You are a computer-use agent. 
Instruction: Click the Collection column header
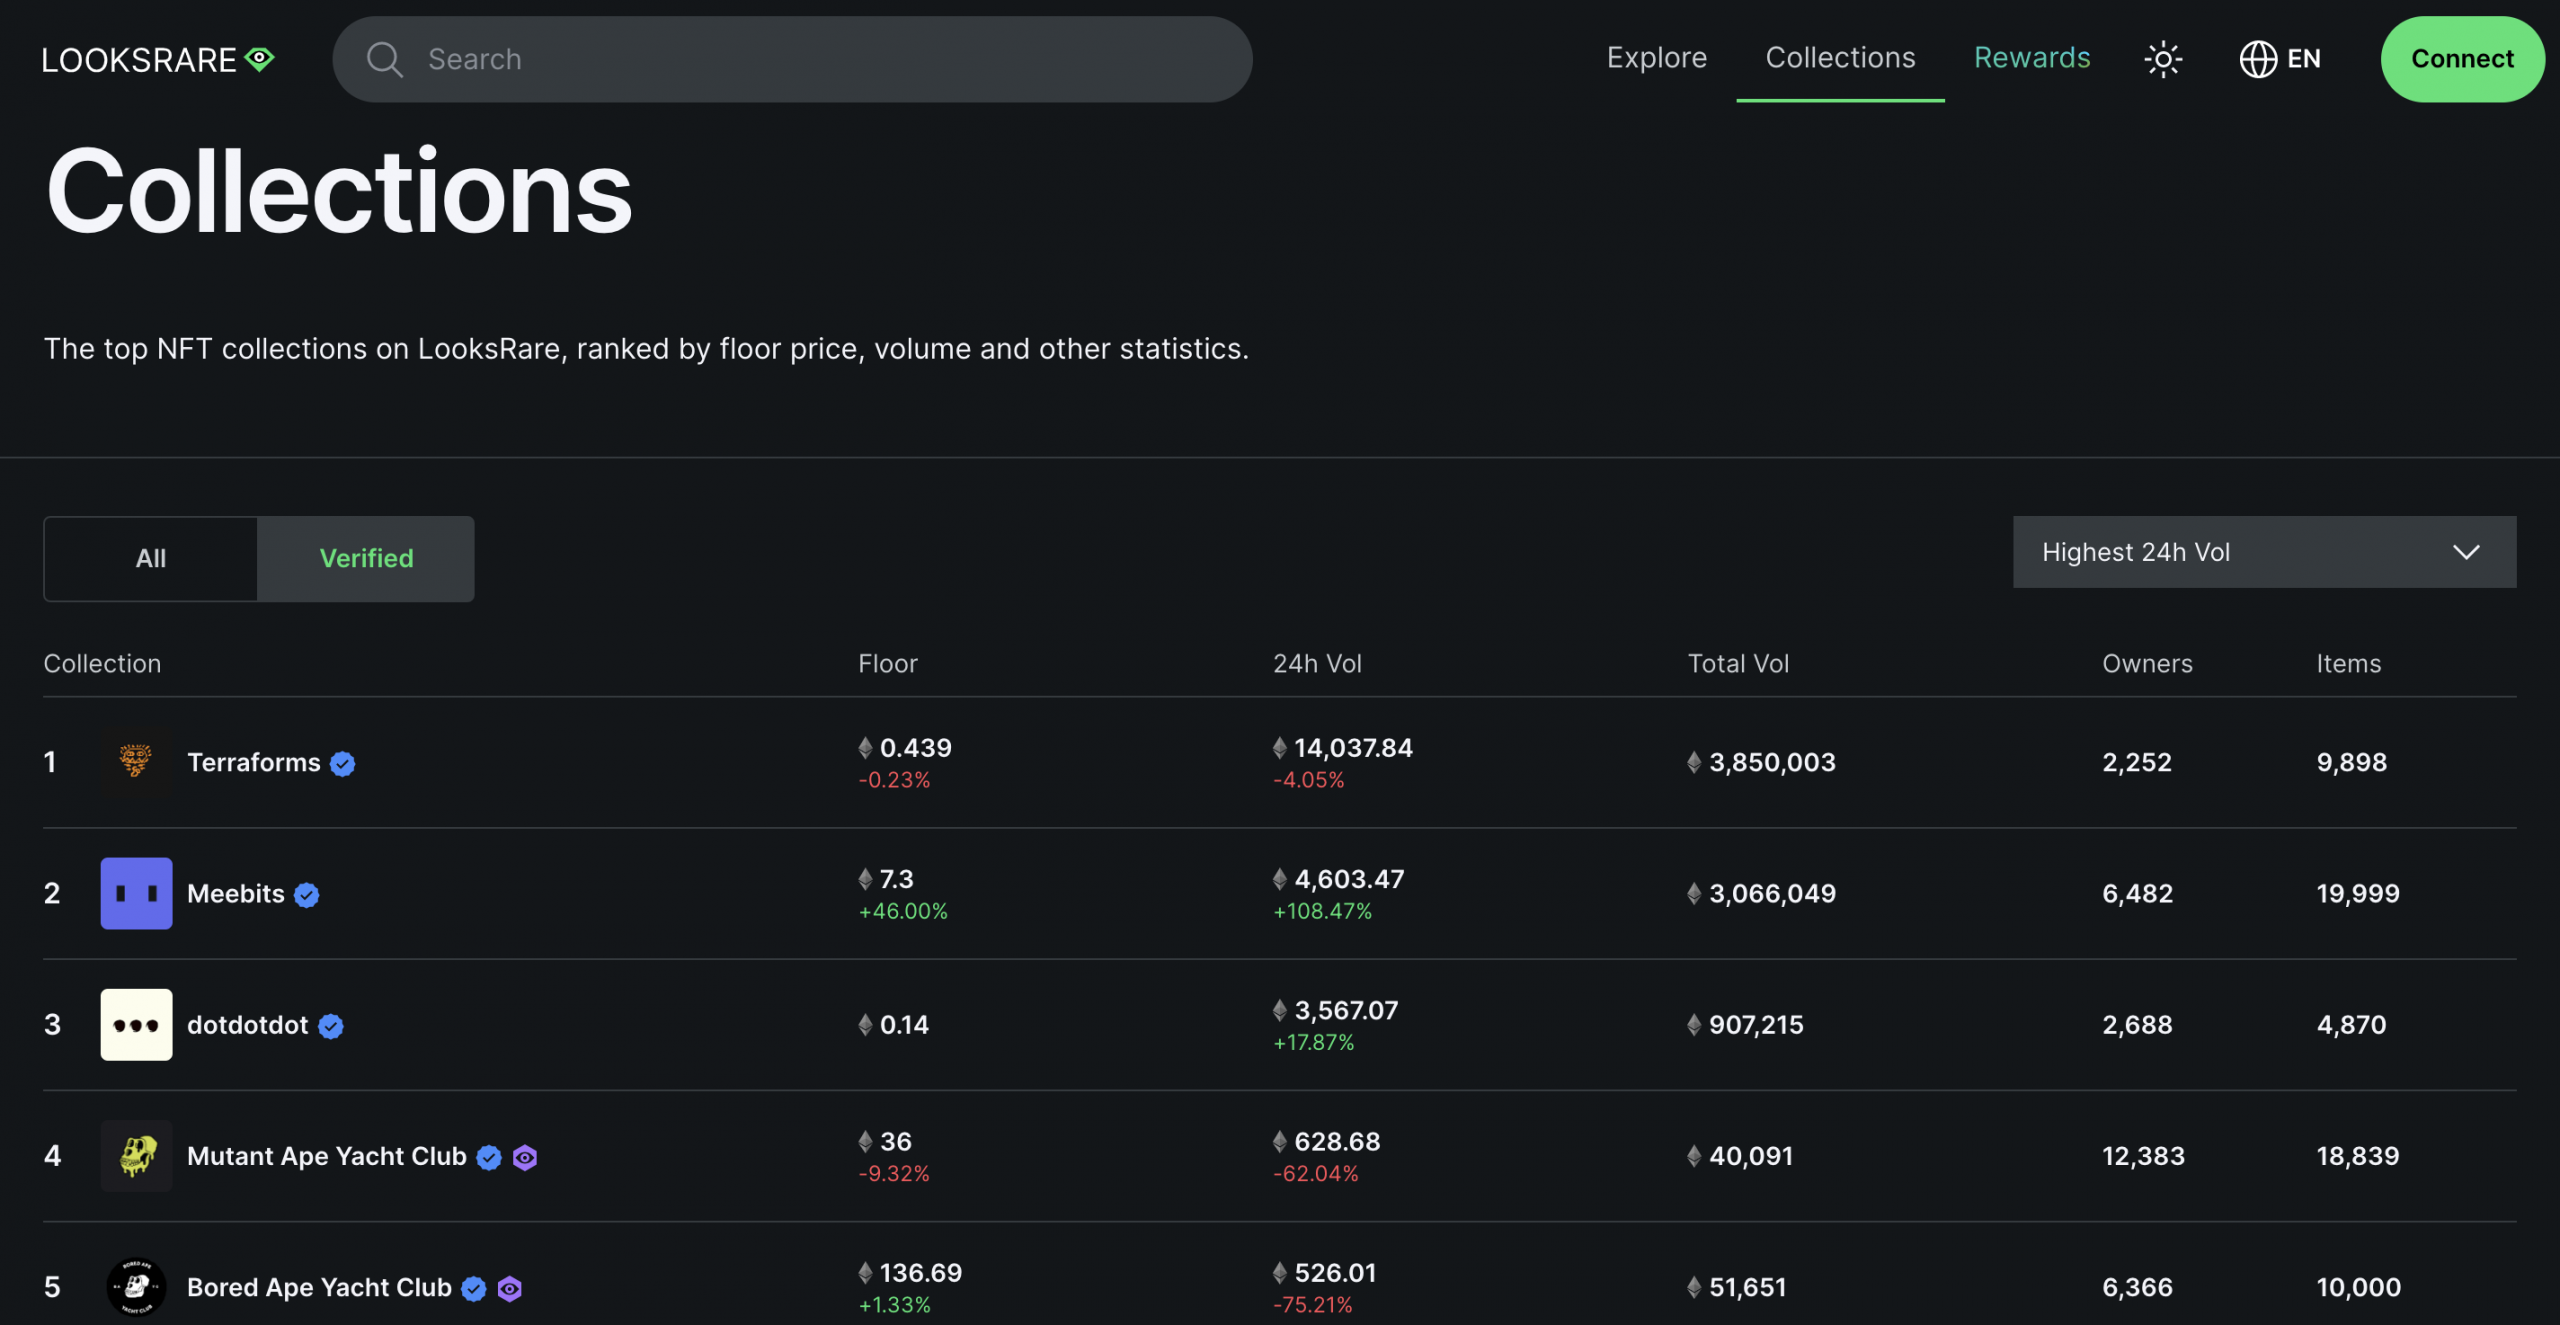pyautogui.click(x=102, y=663)
